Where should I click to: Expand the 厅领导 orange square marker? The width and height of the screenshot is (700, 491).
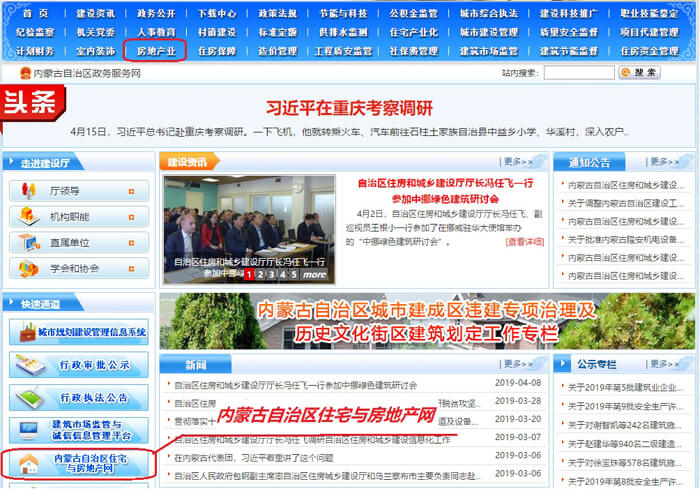pos(131,191)
